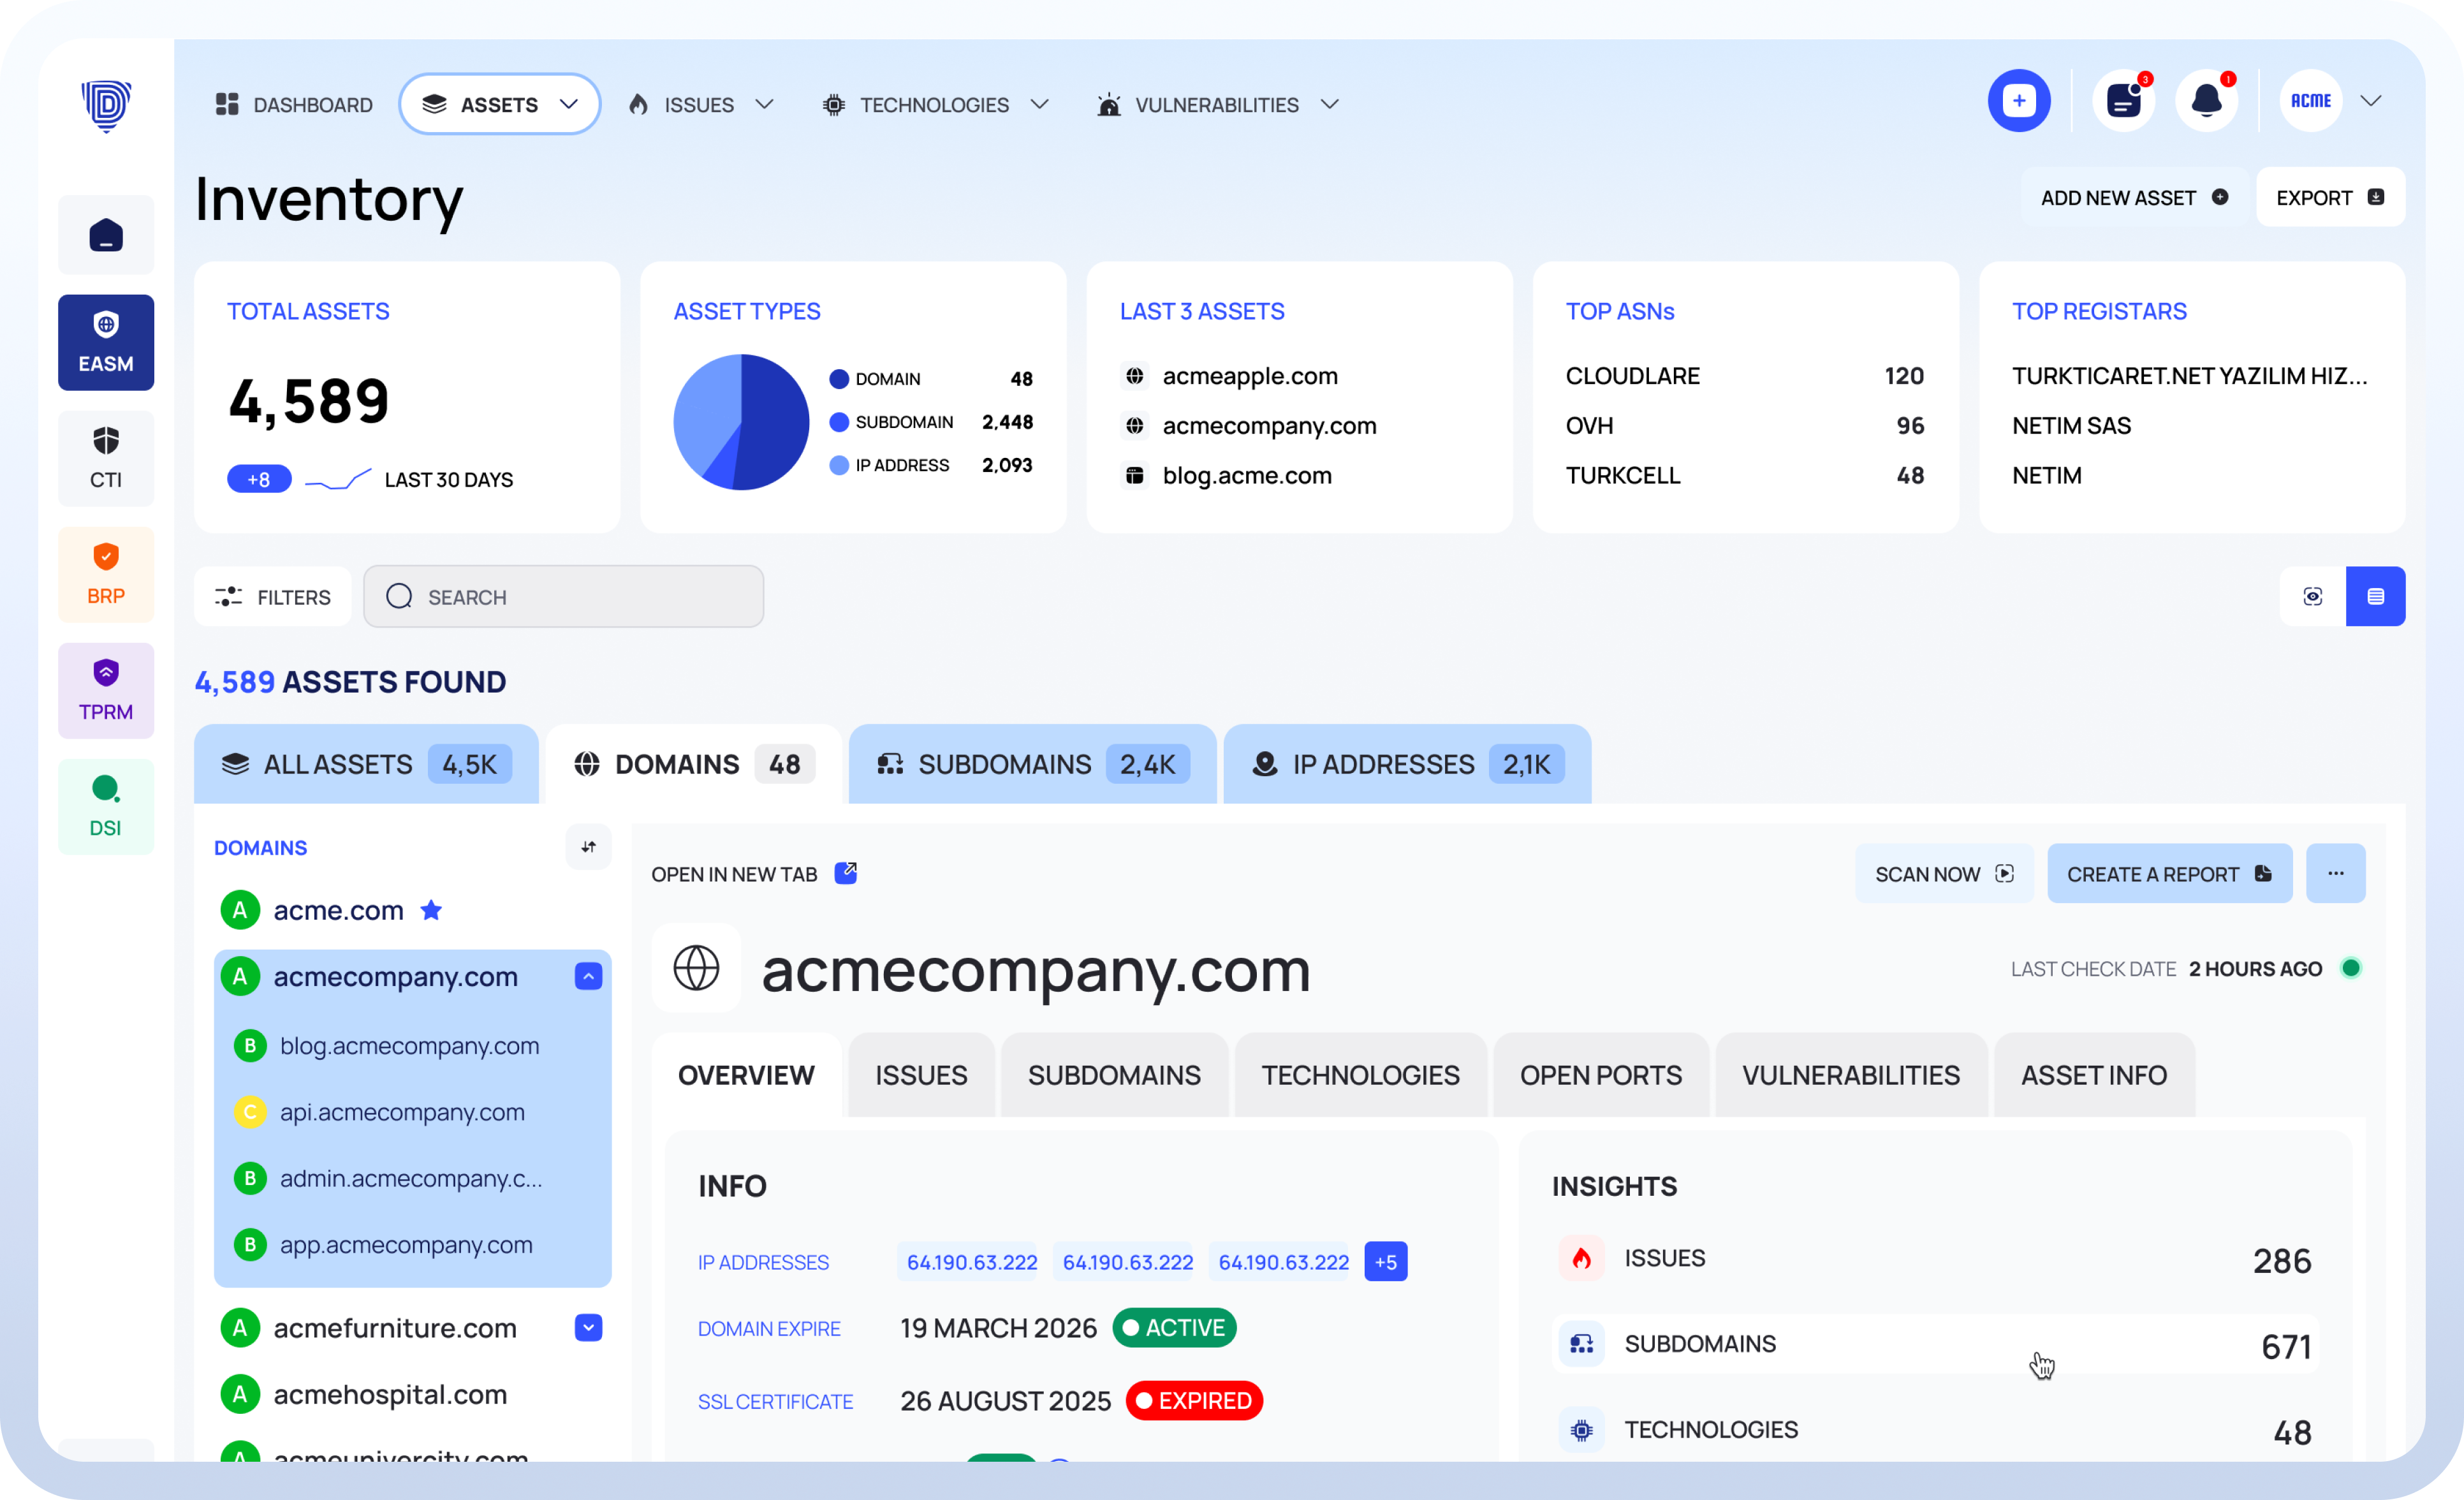Viewport: 2464px width, 1500px height.
Task: Click the home icon in sidebar
Action: click(106, 236)
